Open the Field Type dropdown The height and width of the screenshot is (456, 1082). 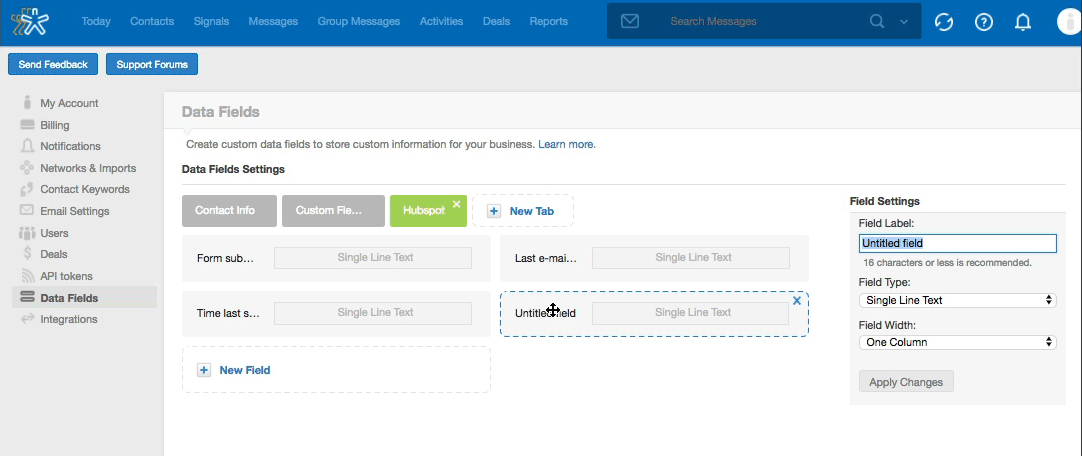(958, 300)
